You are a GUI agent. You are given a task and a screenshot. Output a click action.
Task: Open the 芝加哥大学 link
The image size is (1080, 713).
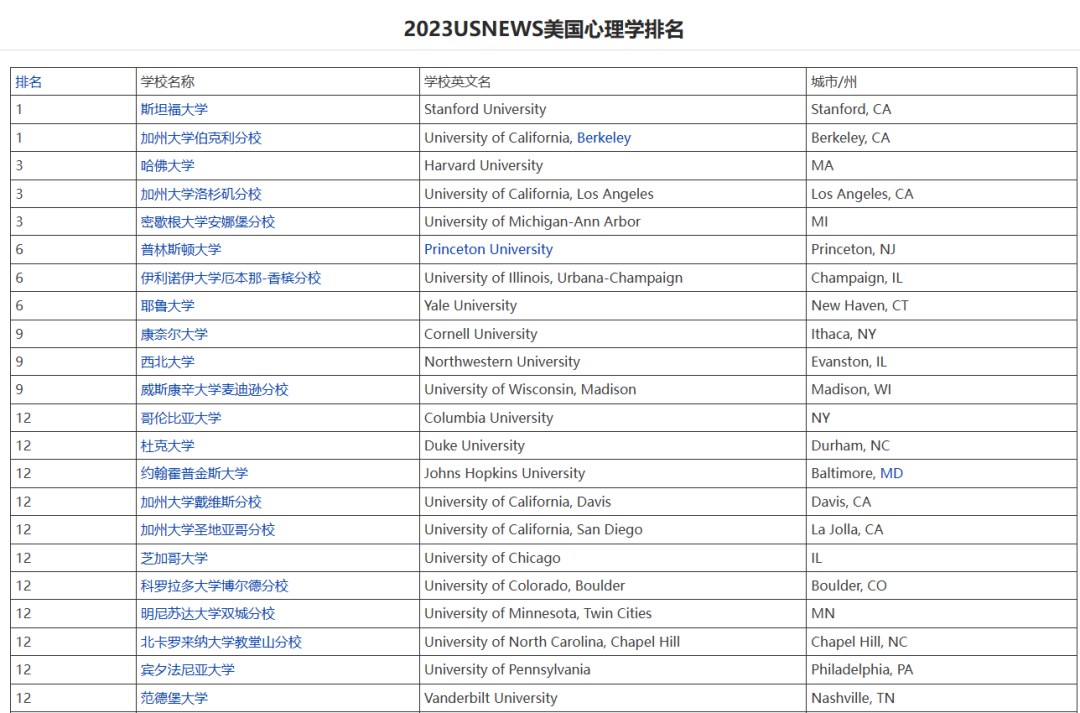[x=174, y=558]
